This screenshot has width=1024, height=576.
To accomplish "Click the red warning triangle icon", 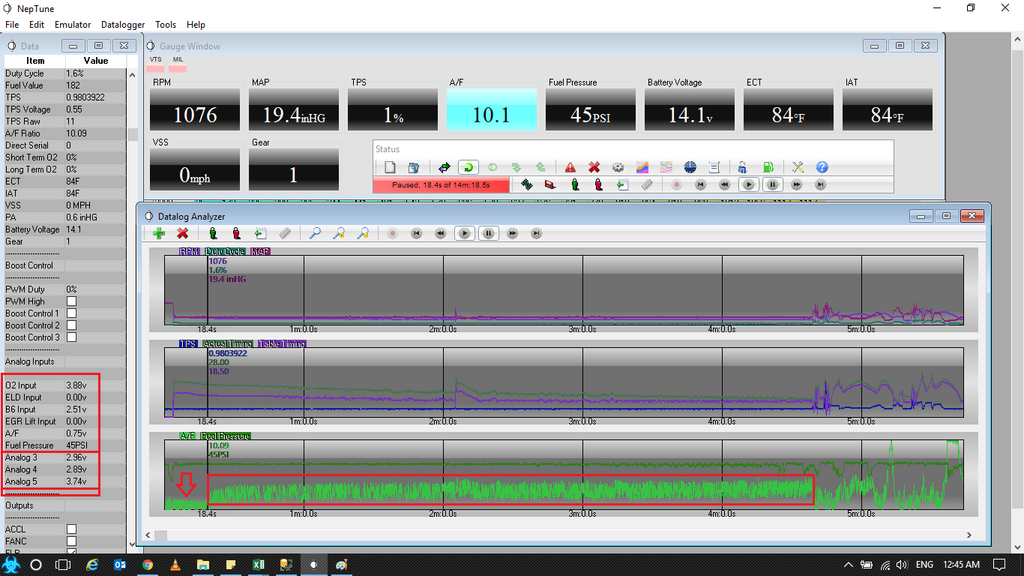I will coord(570,167).
